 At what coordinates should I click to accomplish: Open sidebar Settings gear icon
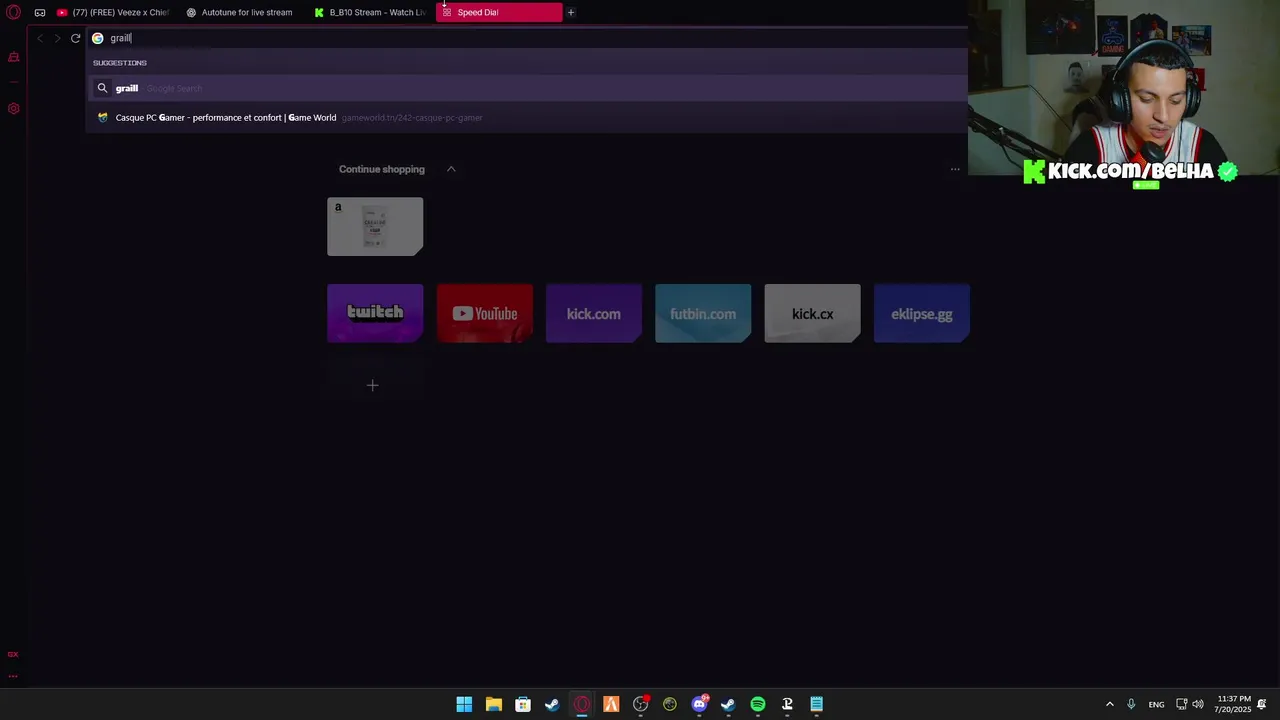(x=13, y=108)
